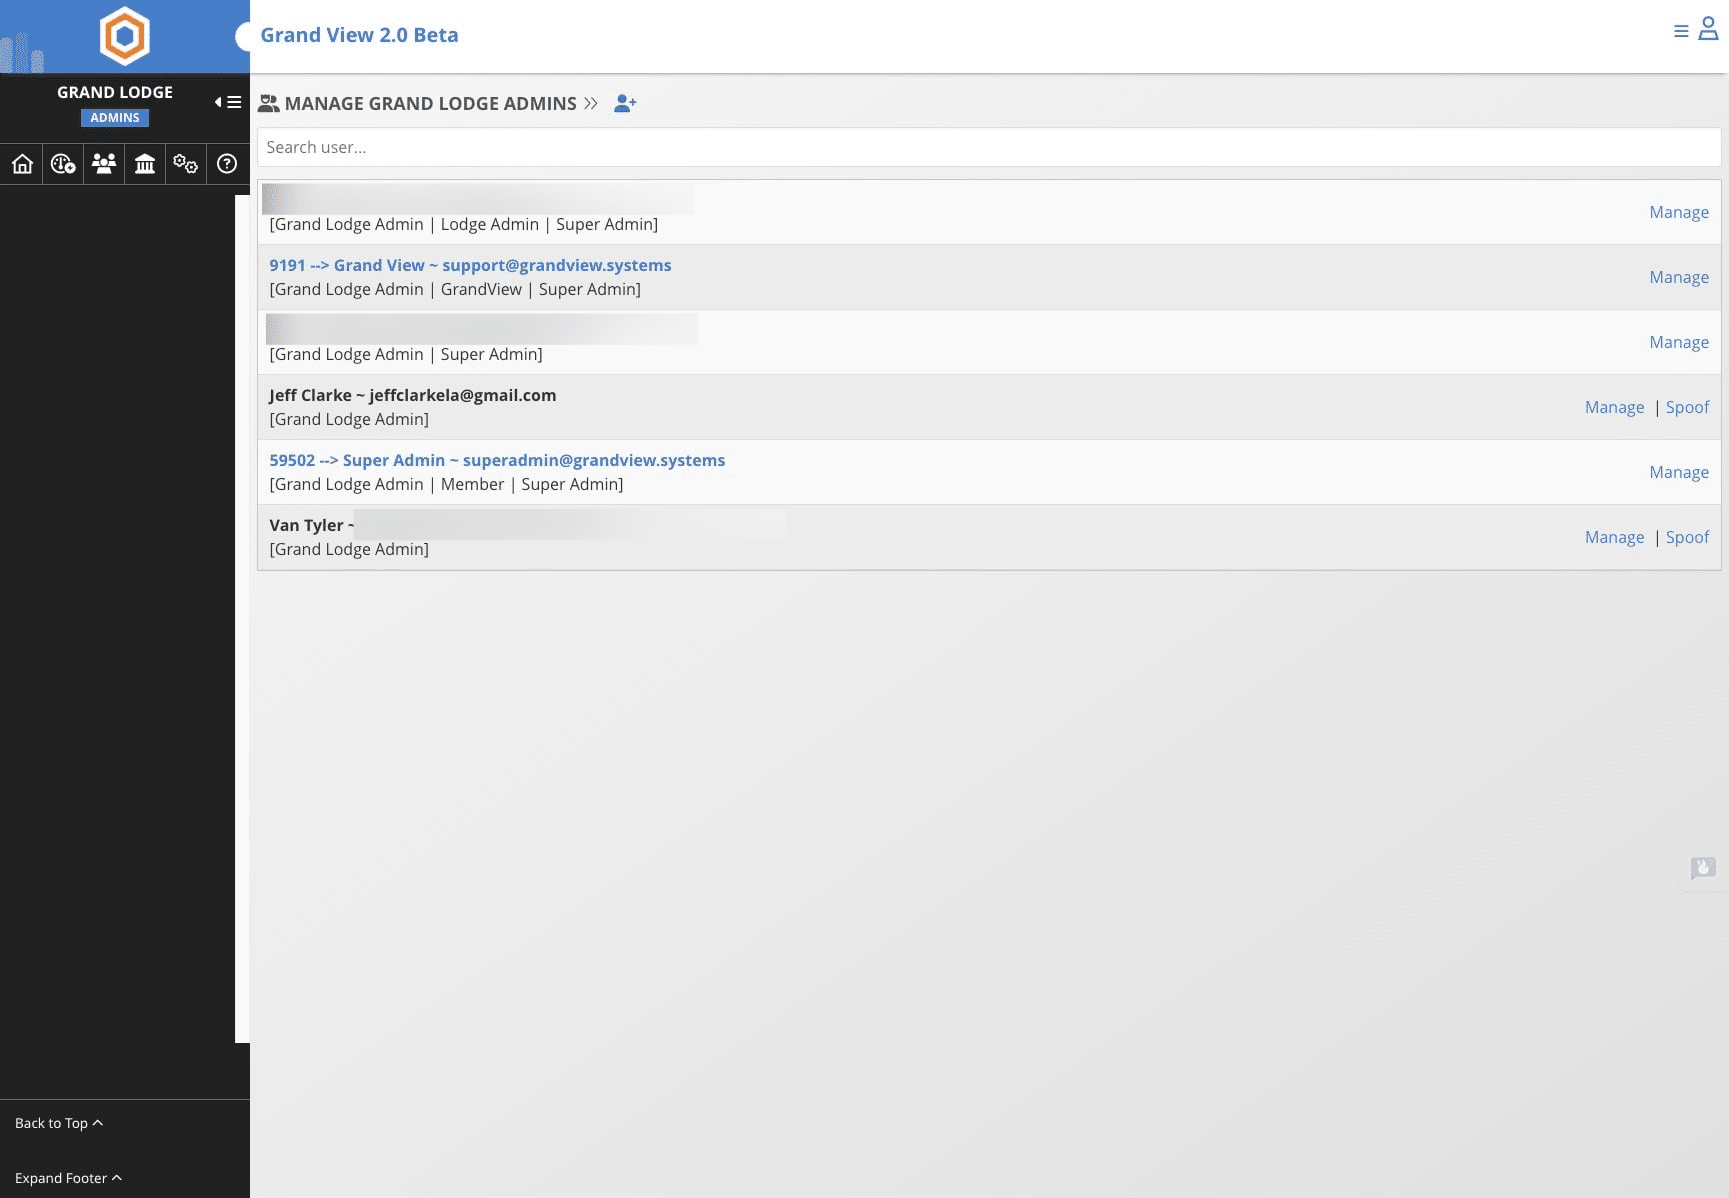Click the add admin user-plus icon
The width and height of the screenshot is (1729, 1198).
pos(625,103)
